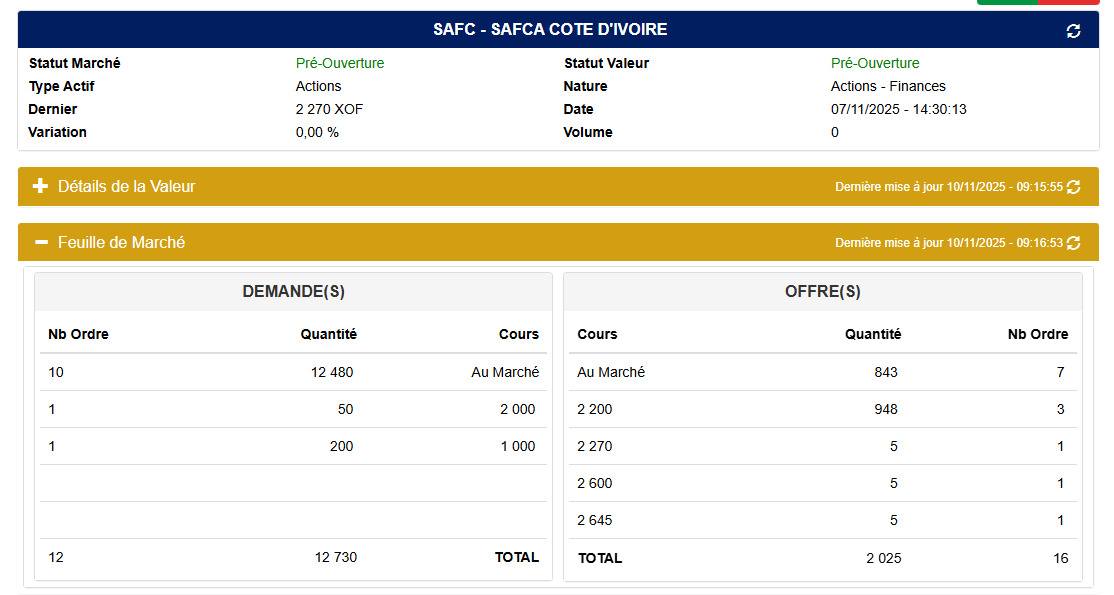Select the offer total quantity 2 025
Screen dimensions: 1114x595
(x=884, y=558)
